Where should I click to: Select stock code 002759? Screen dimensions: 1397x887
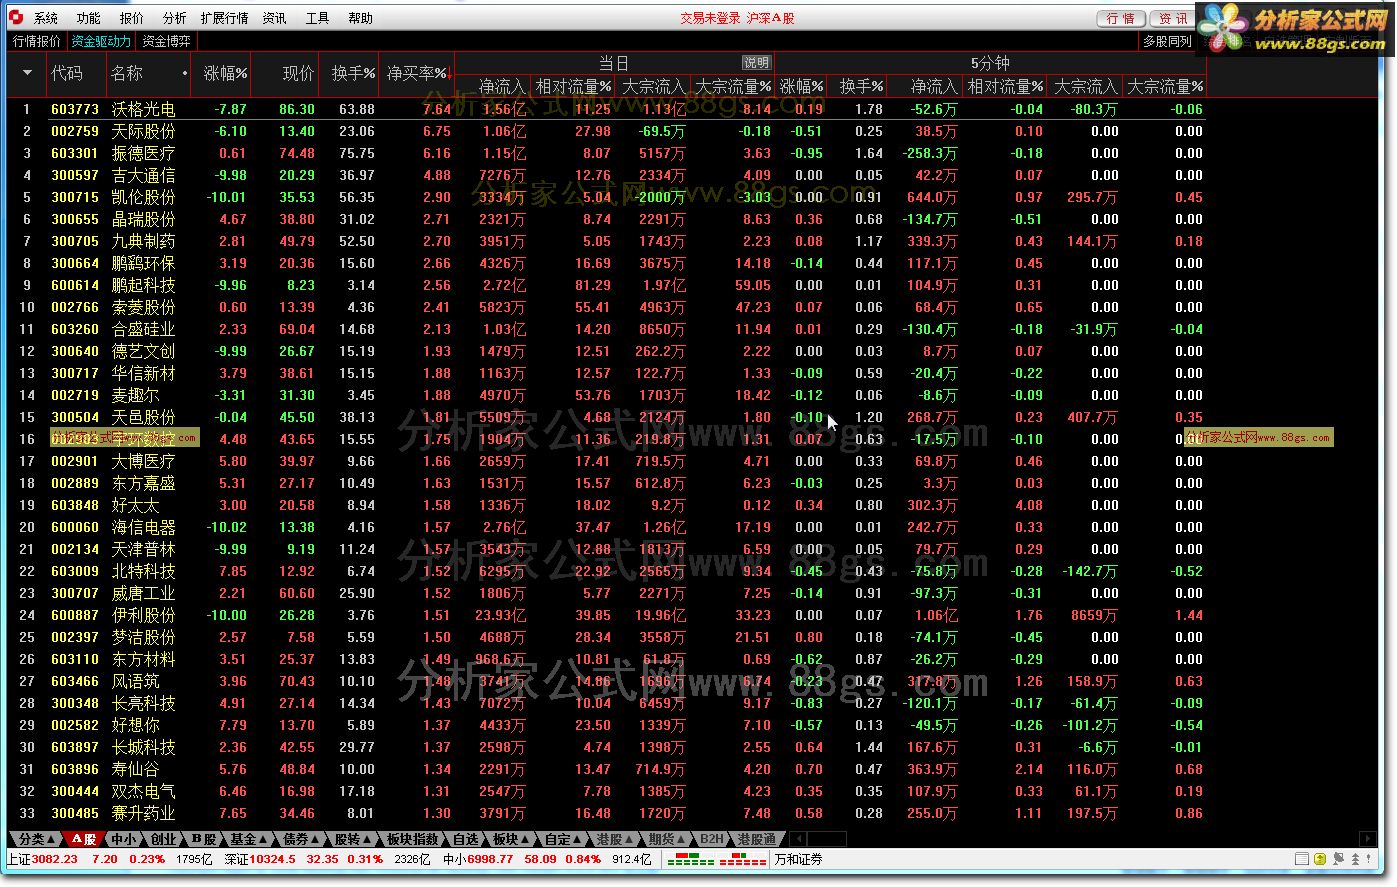click(x=75, y=131)
